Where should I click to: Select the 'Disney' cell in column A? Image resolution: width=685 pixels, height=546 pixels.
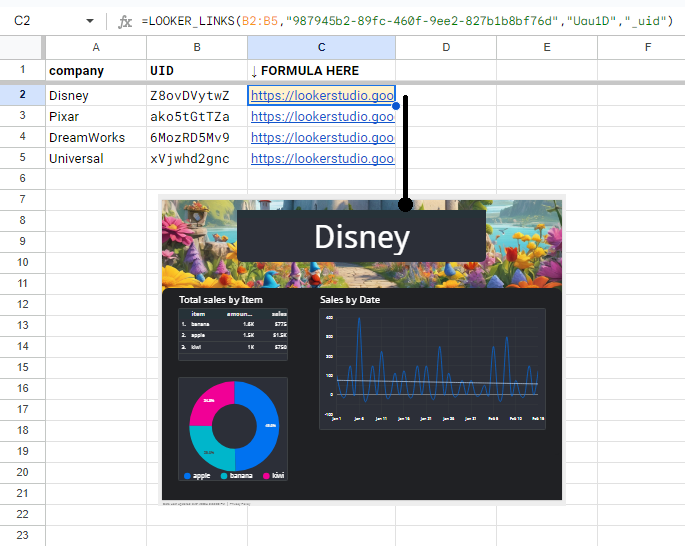[96, 95]
